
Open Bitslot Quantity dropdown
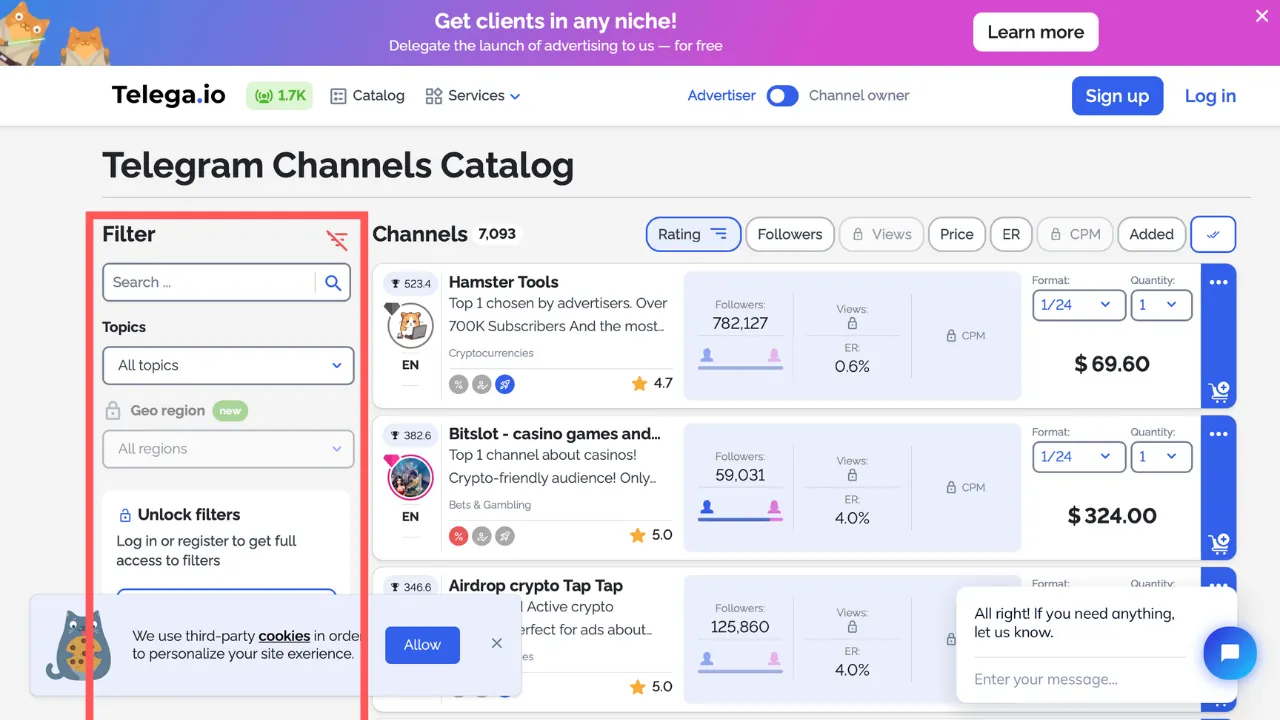click(1161, 457)
